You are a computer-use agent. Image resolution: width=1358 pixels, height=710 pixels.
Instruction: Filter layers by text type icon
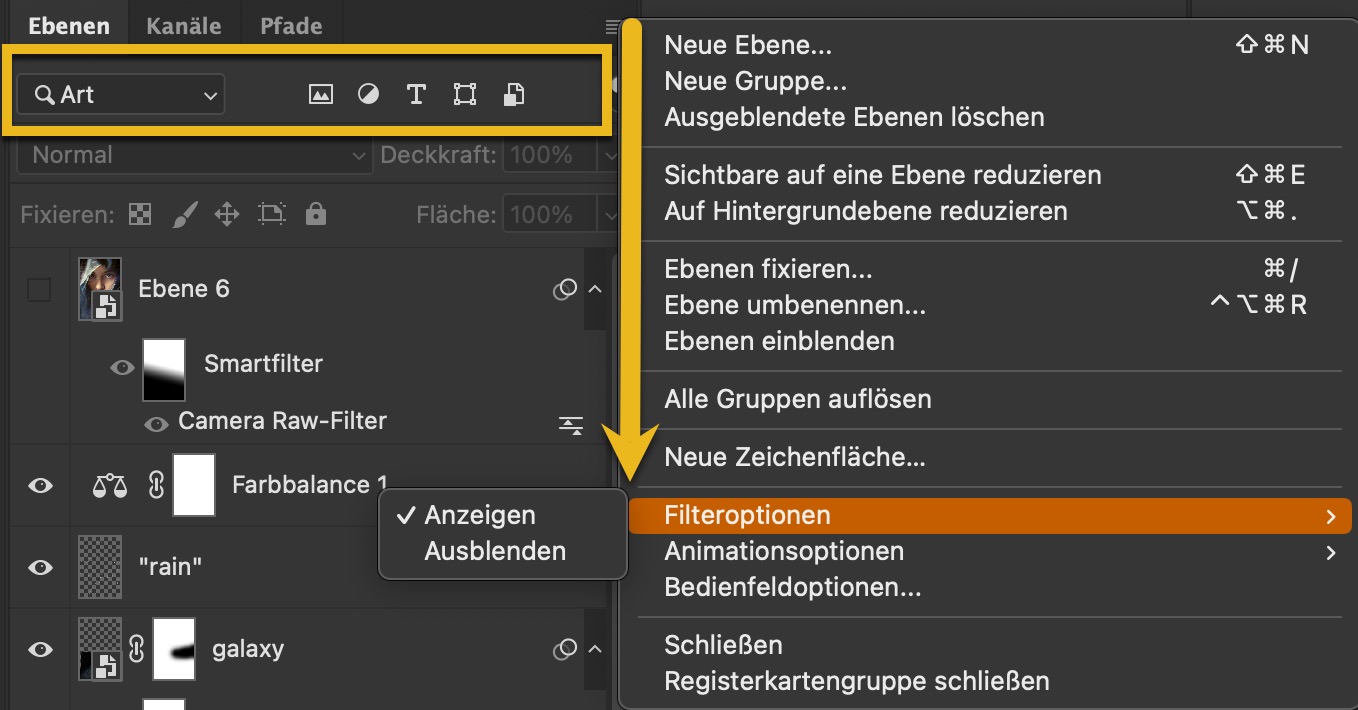[416, 95]
